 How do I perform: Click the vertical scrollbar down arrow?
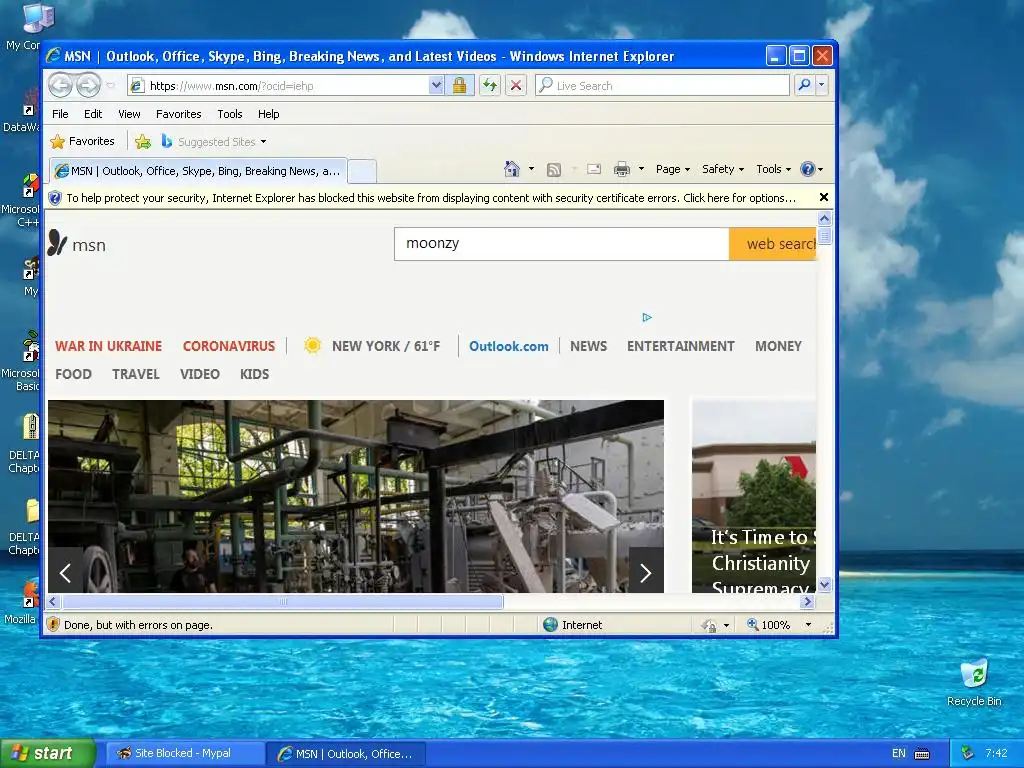pos(824,584)
